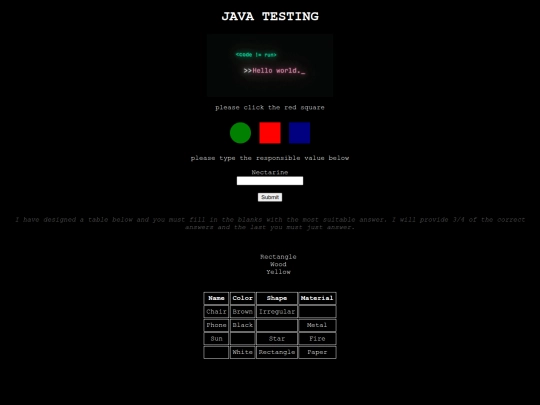Submit the typed value

(270, 197)
